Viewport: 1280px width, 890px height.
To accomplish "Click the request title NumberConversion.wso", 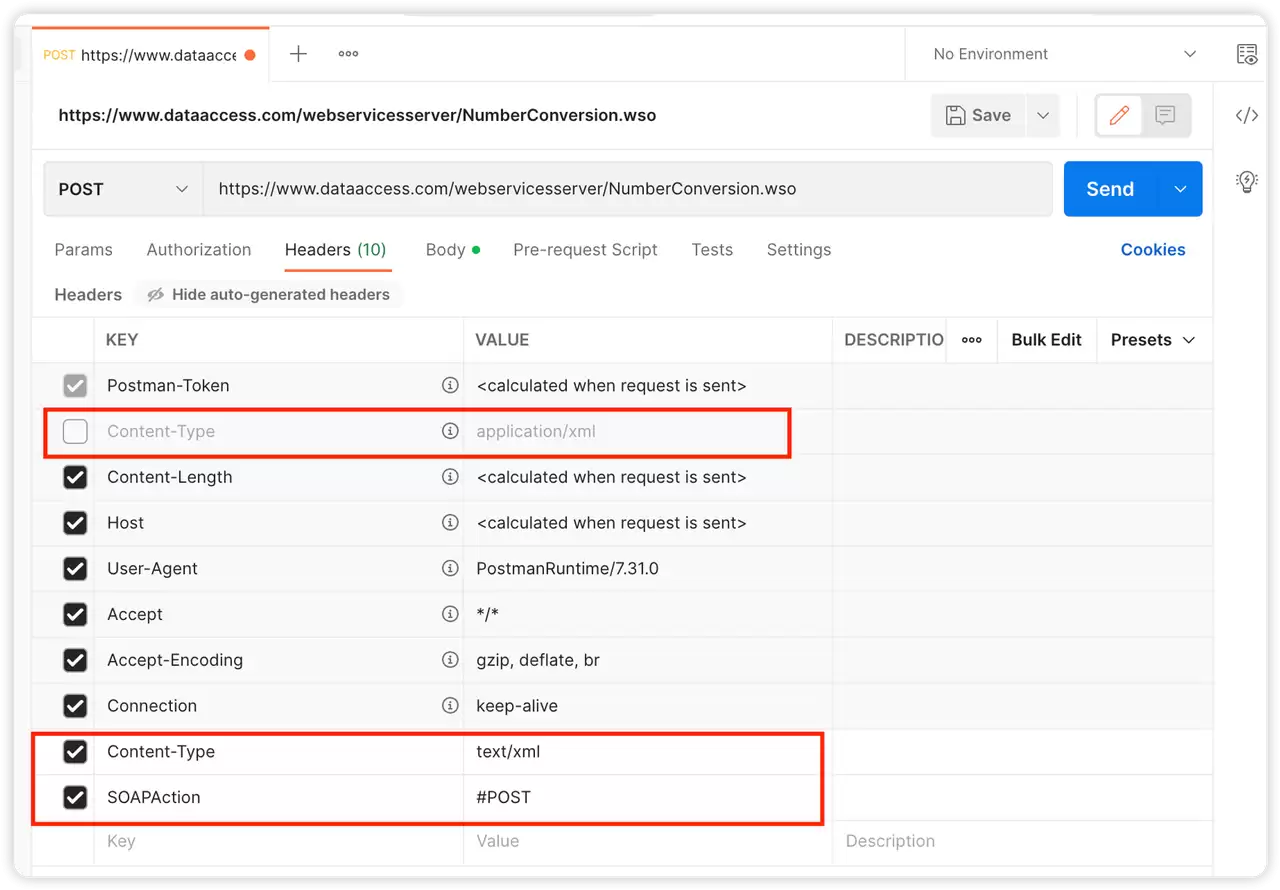I will [x=357, y=115].
